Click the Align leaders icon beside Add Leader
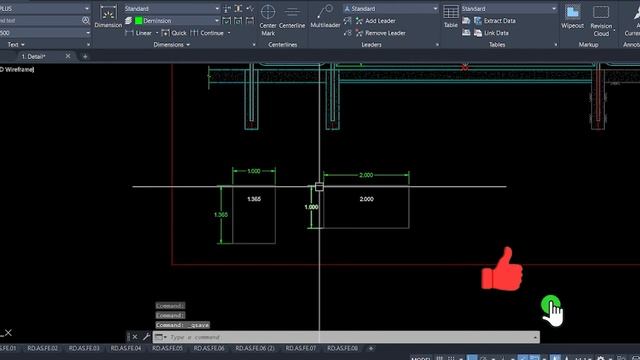The width and height of the screenshot is (640, 360). click(347, 20)
